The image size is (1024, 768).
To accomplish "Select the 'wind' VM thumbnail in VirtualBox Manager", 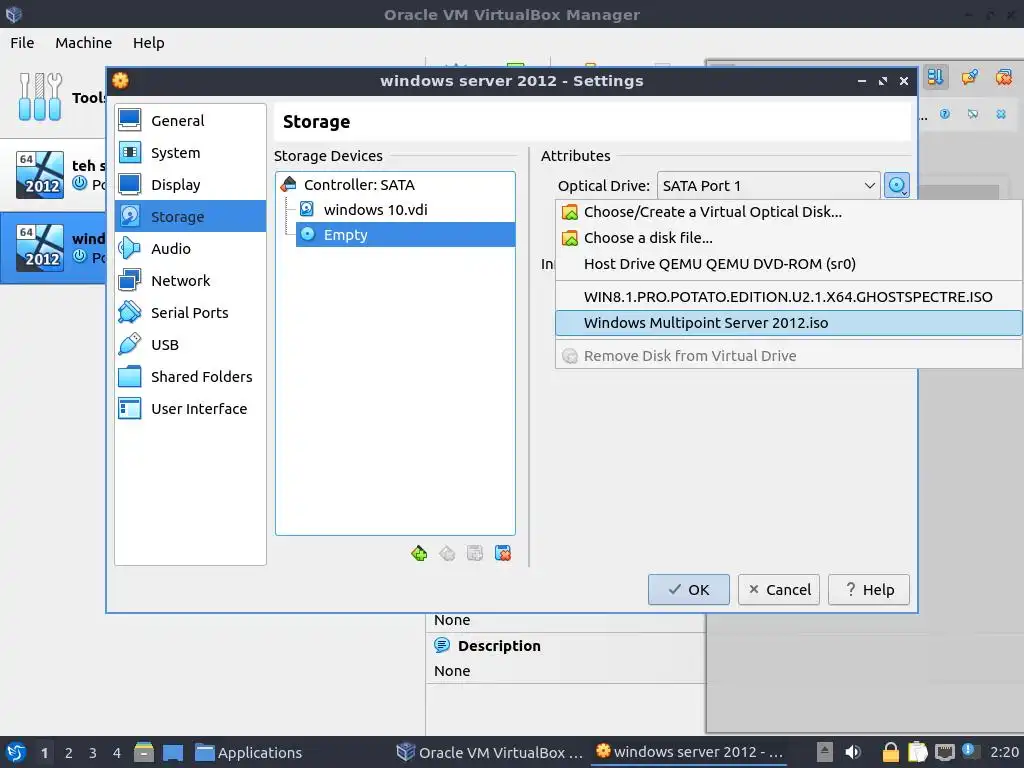I will (40, 248).
